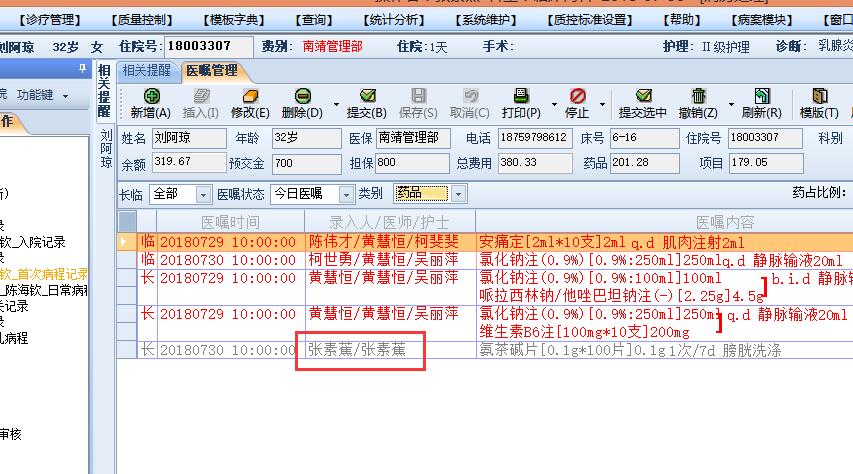The width and height of the screenshot is (853, 474).
Task: Click the 住院号 field in header bar
Action: [209, 47]
